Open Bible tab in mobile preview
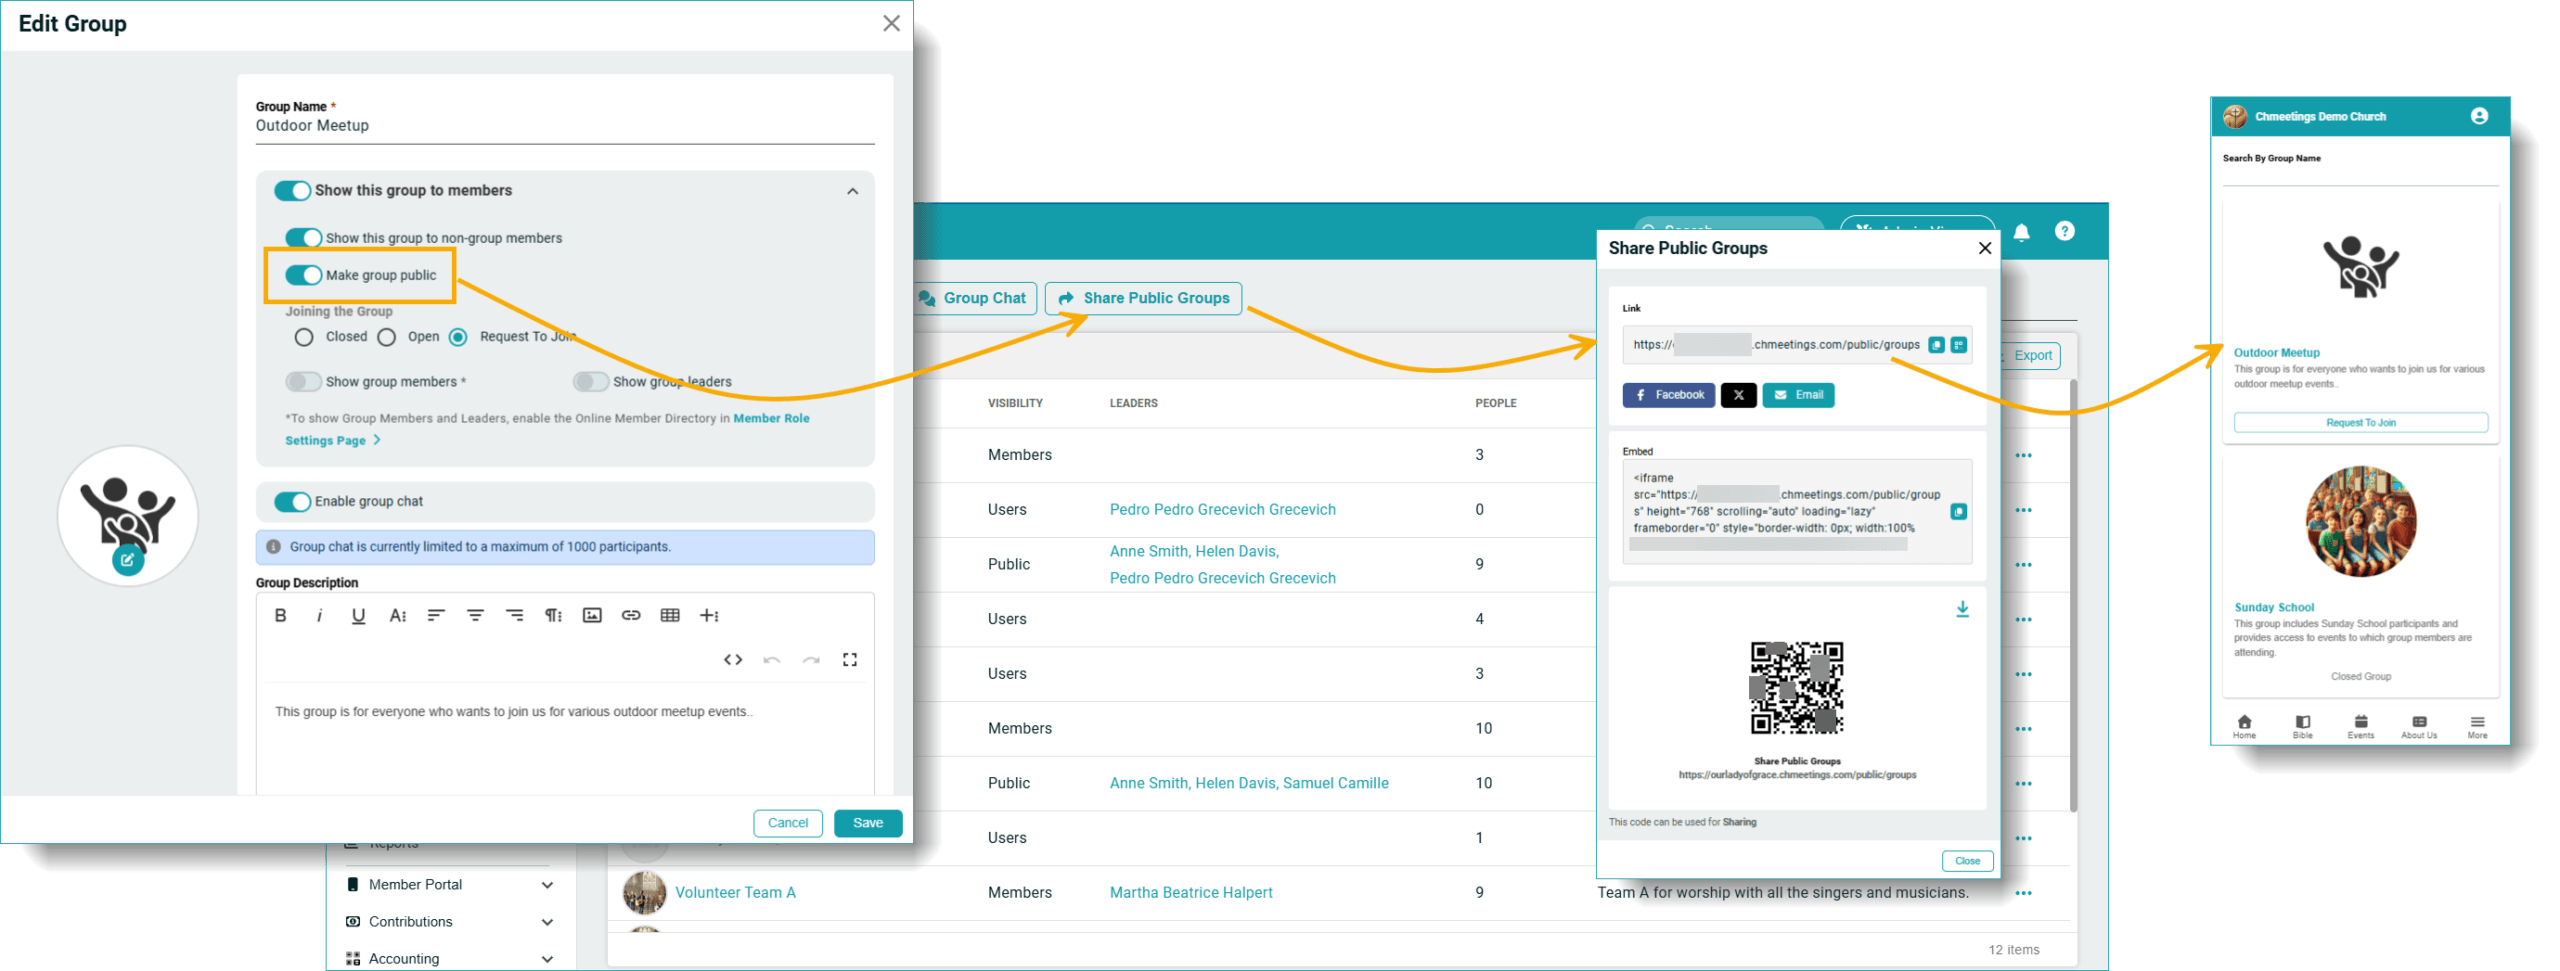2560x971 pixels. (2302, 727)
